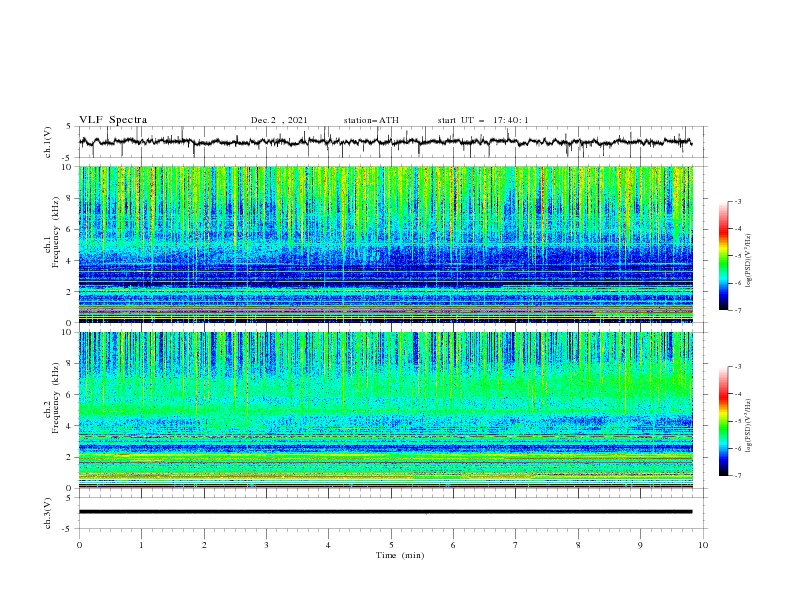Viewport: 792px width, 612px height.
Task: Click the ch.2 color bar "-7" tick label
Action: [x=737, y=475]
